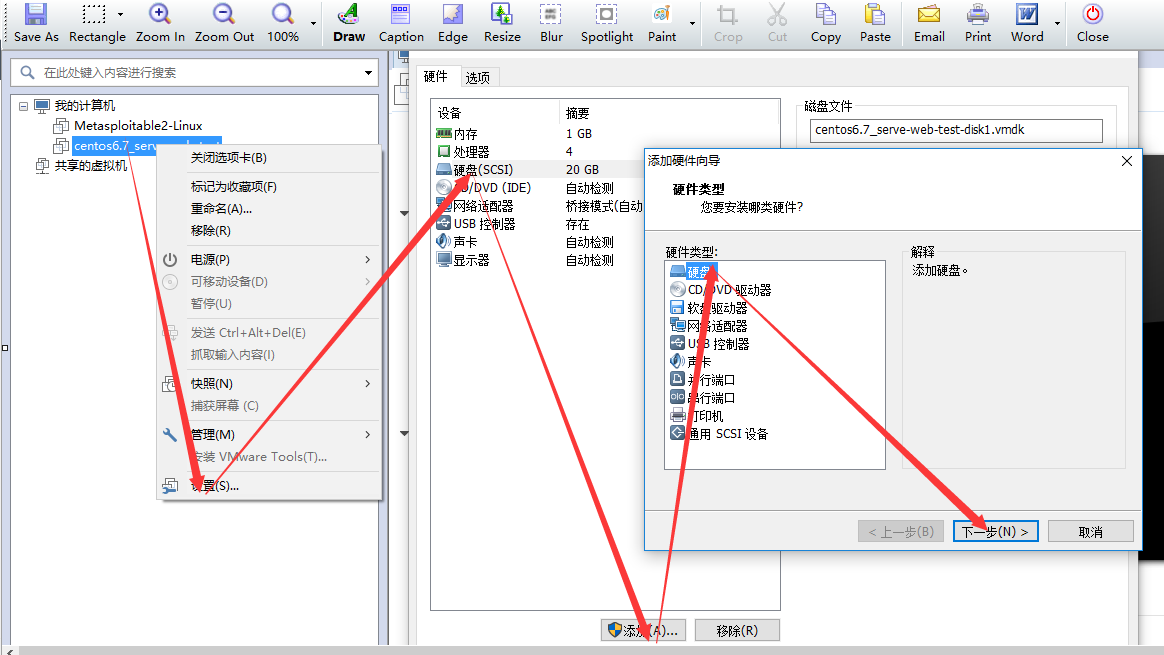
Task: Select USB 控制器 in the wizard list
Action: coord(710,344)
